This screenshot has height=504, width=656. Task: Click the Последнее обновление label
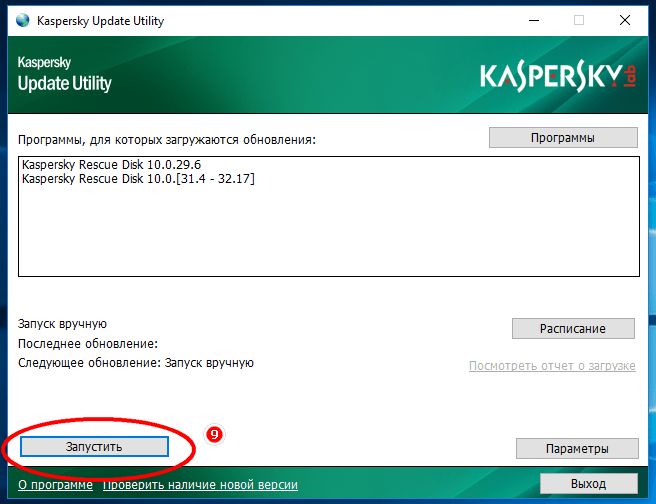88,344
